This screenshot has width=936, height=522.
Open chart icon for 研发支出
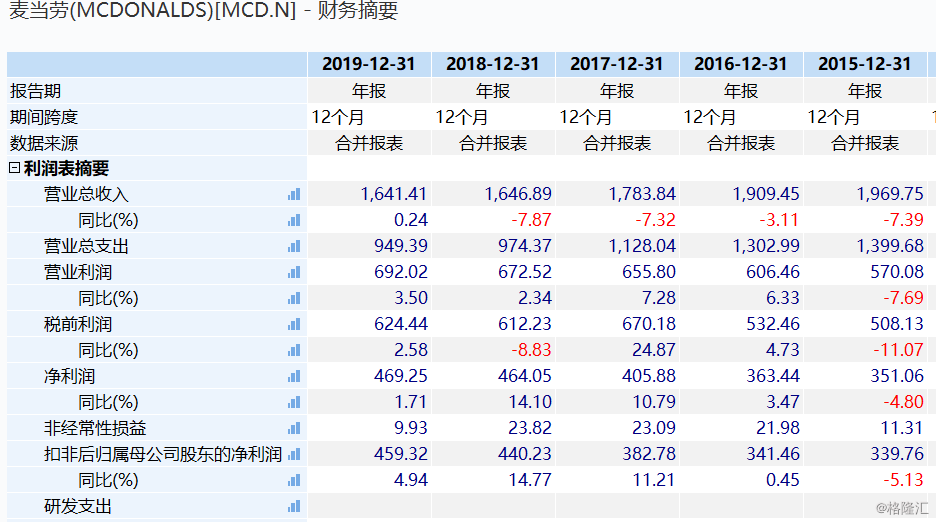tap(294, 506)
